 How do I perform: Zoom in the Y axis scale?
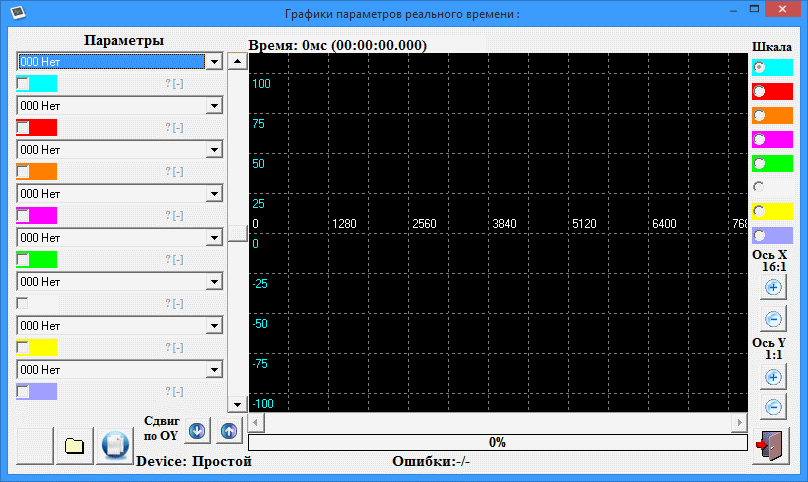point(772,377)
